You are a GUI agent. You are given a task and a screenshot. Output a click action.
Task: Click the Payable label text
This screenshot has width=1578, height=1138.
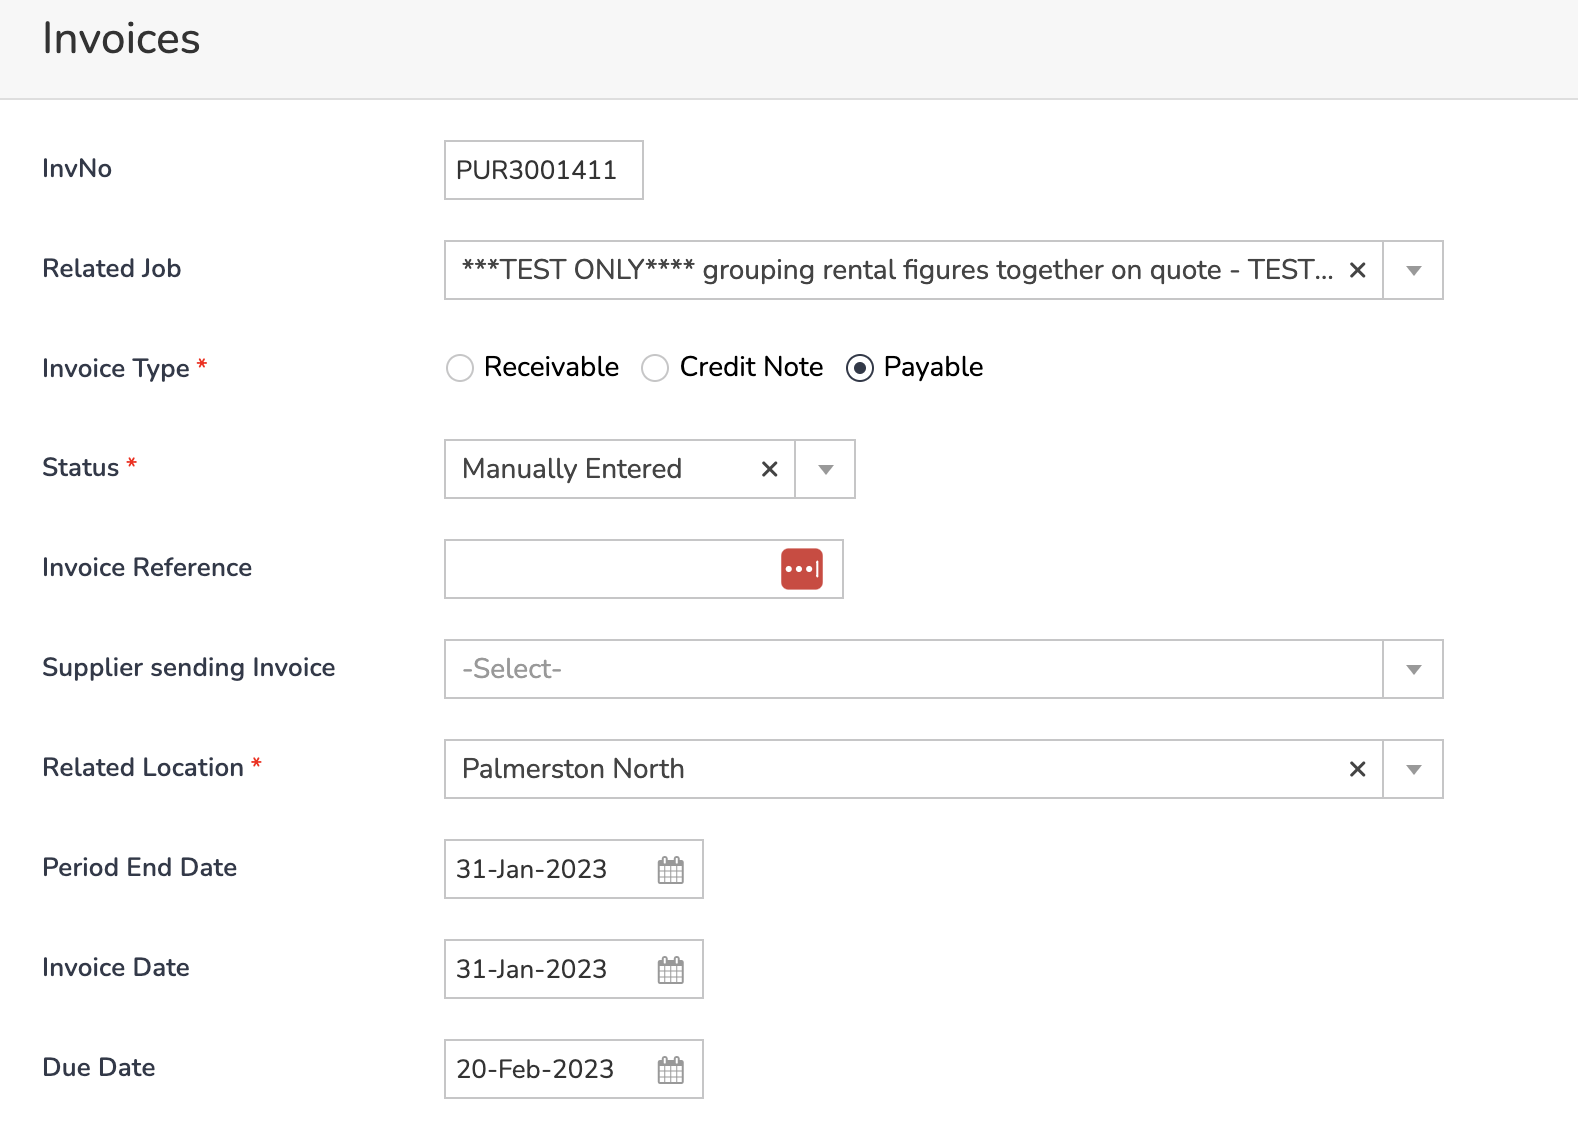coord(933,367)
